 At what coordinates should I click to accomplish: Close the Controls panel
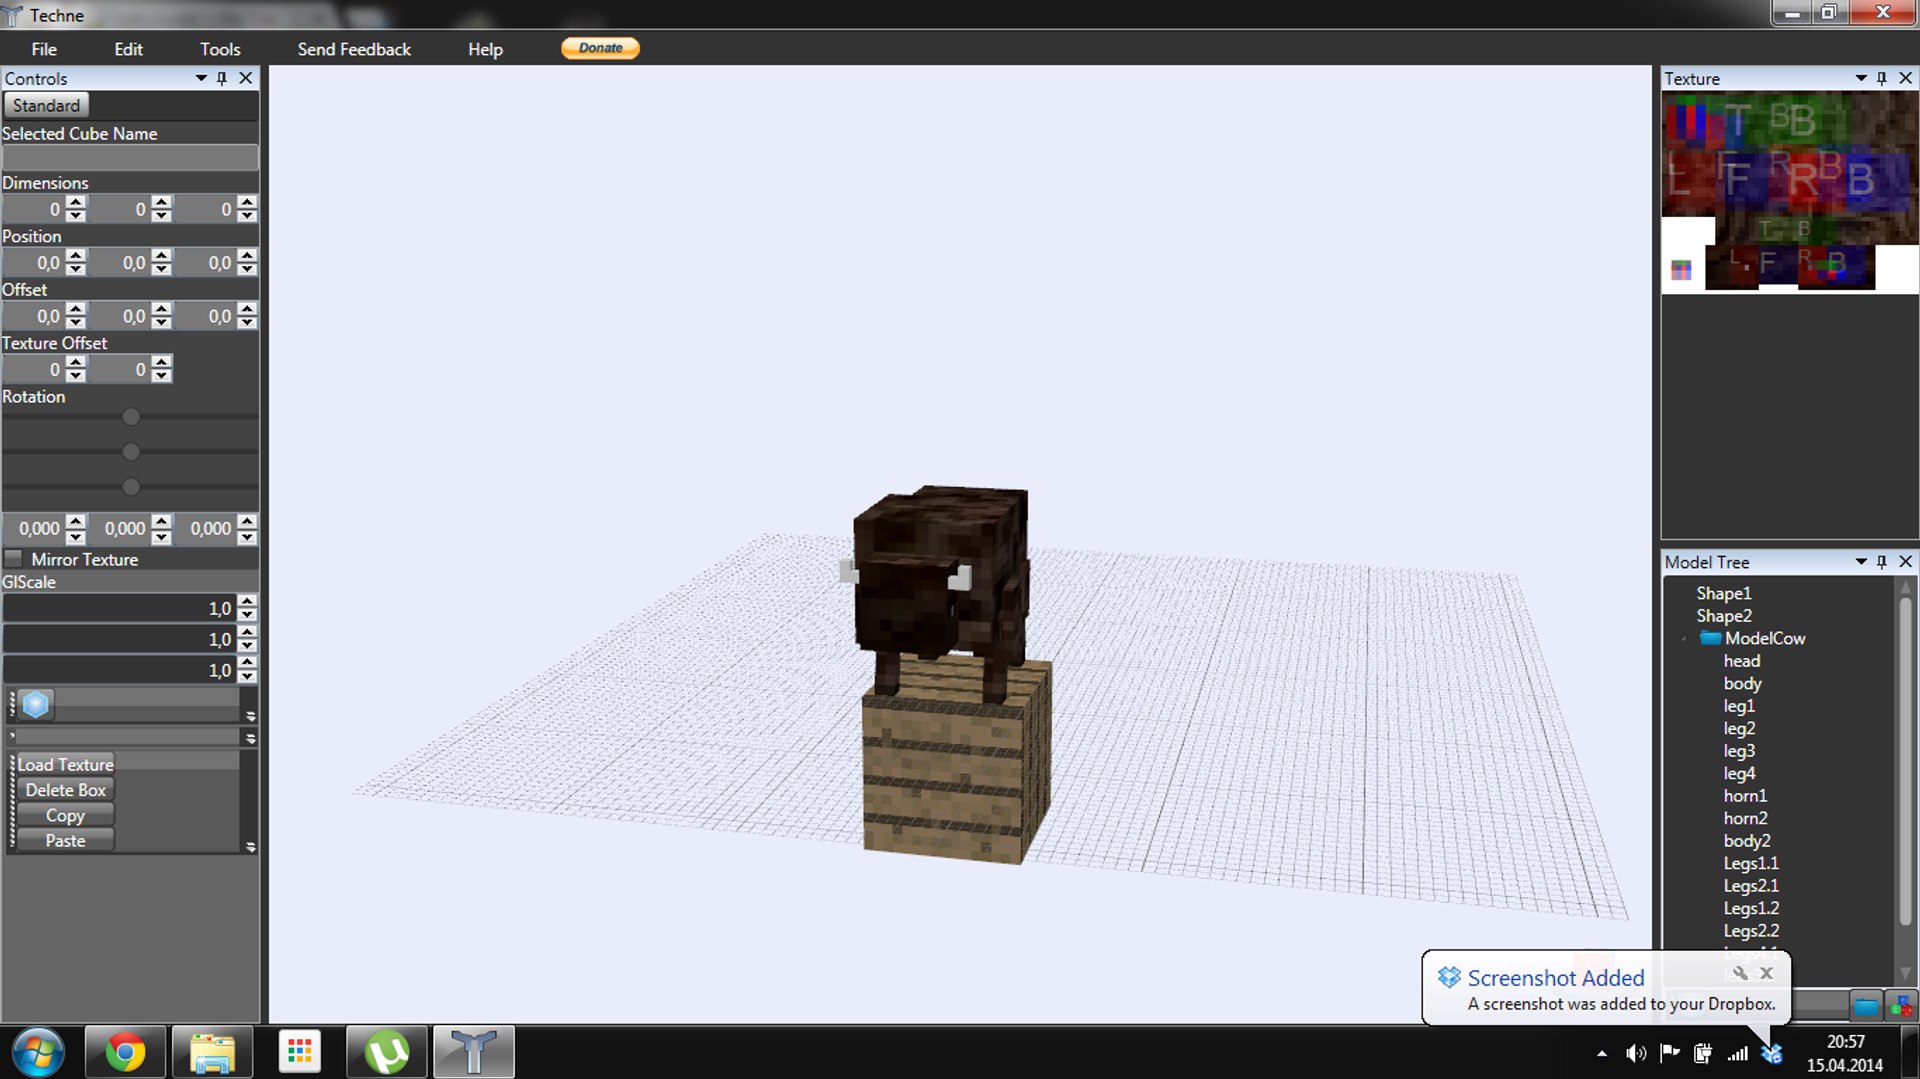(246, 78)
